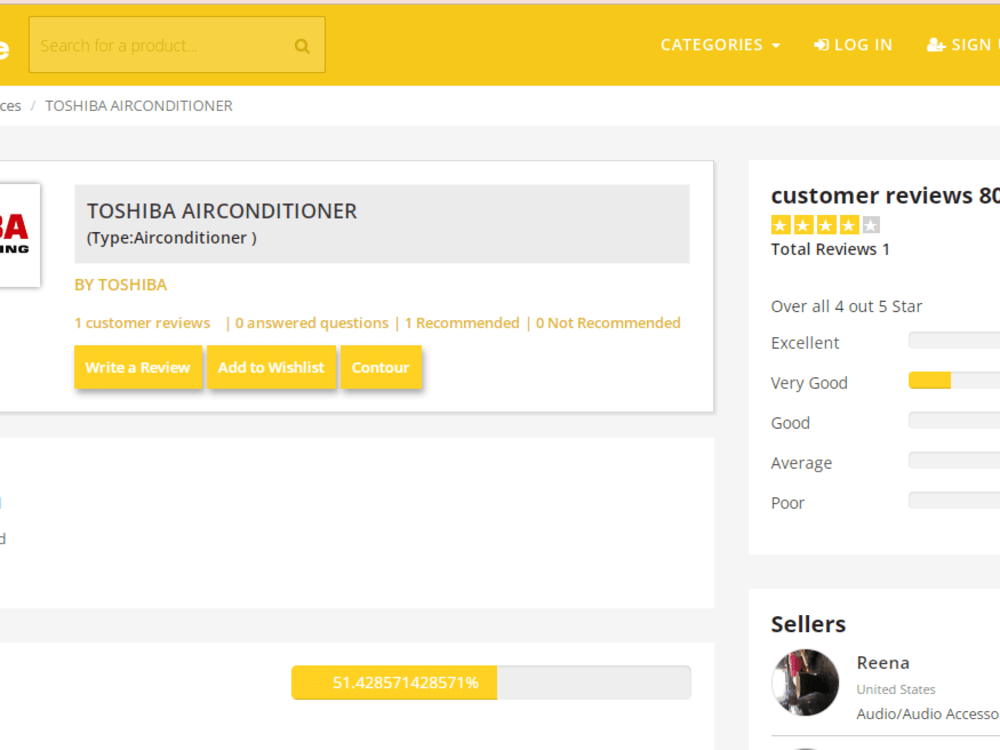Click the seller name Reena
Viewport: 1000px width, 750px height.
point(883,663)
